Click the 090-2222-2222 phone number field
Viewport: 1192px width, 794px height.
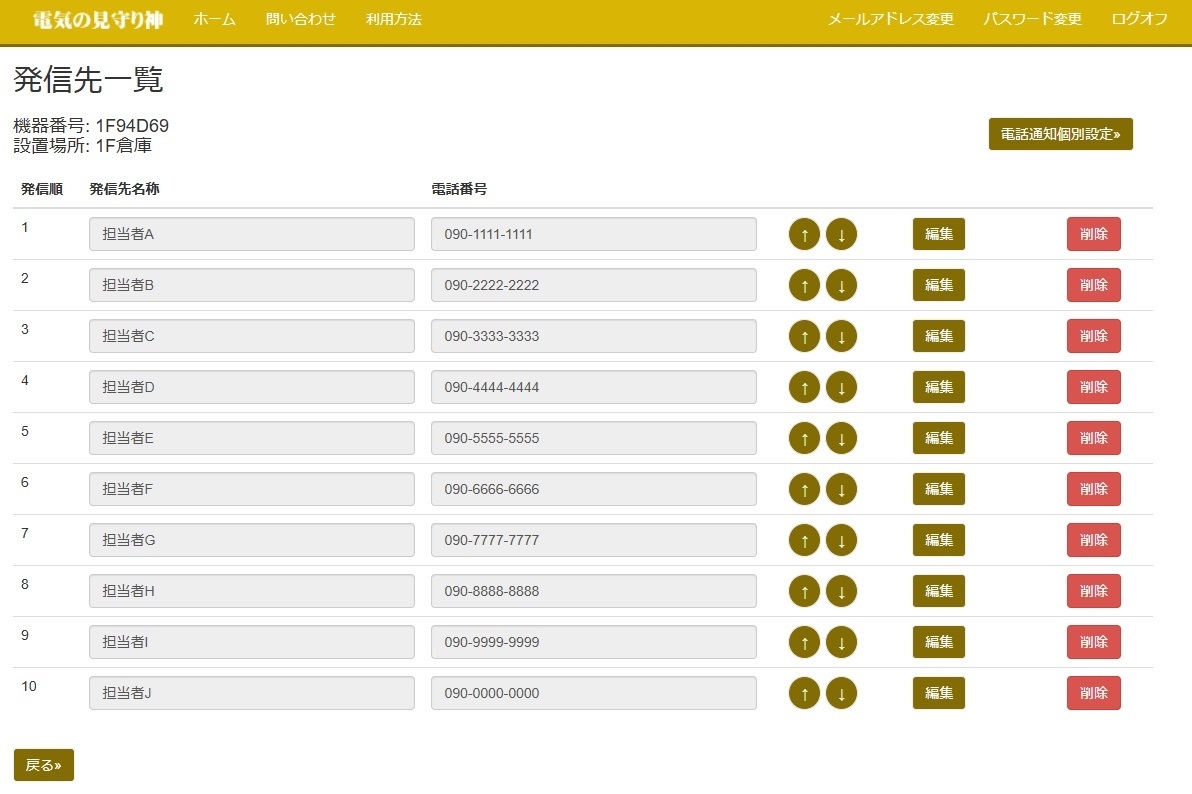pyautogui.click(x=593, y=285)
